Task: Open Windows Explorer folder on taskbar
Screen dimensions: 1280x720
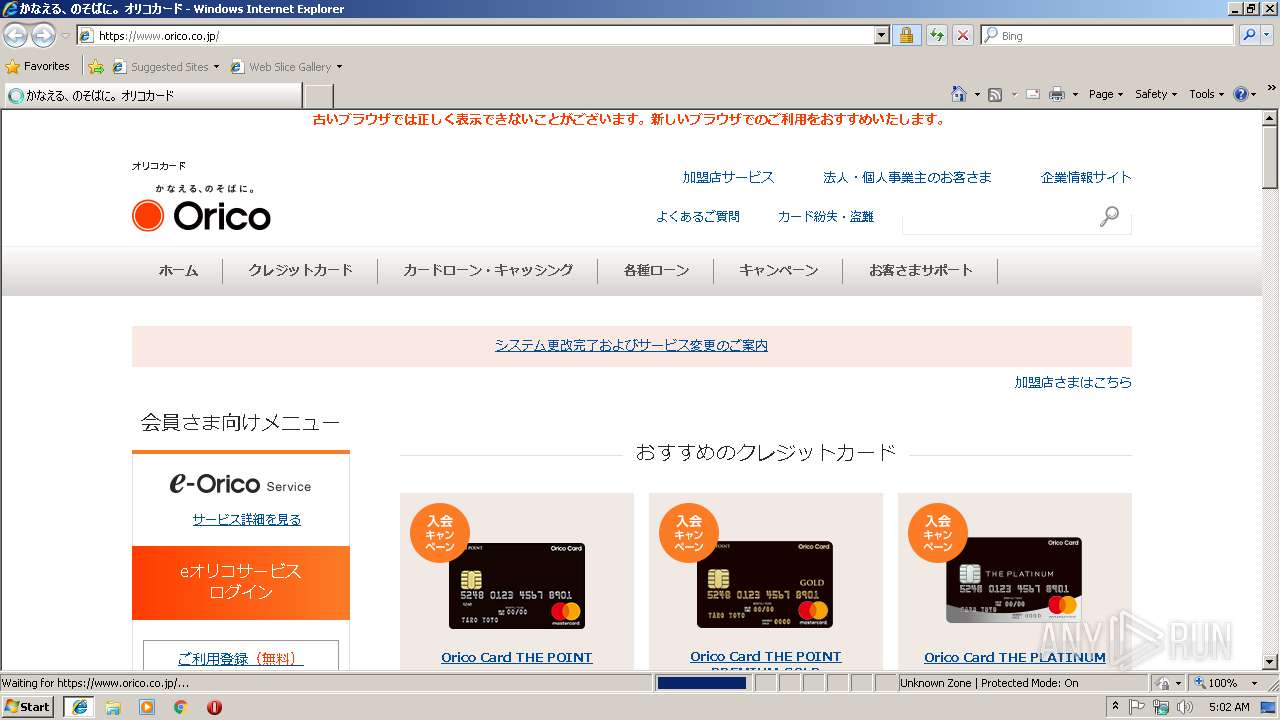Action: tap(113, 707)
